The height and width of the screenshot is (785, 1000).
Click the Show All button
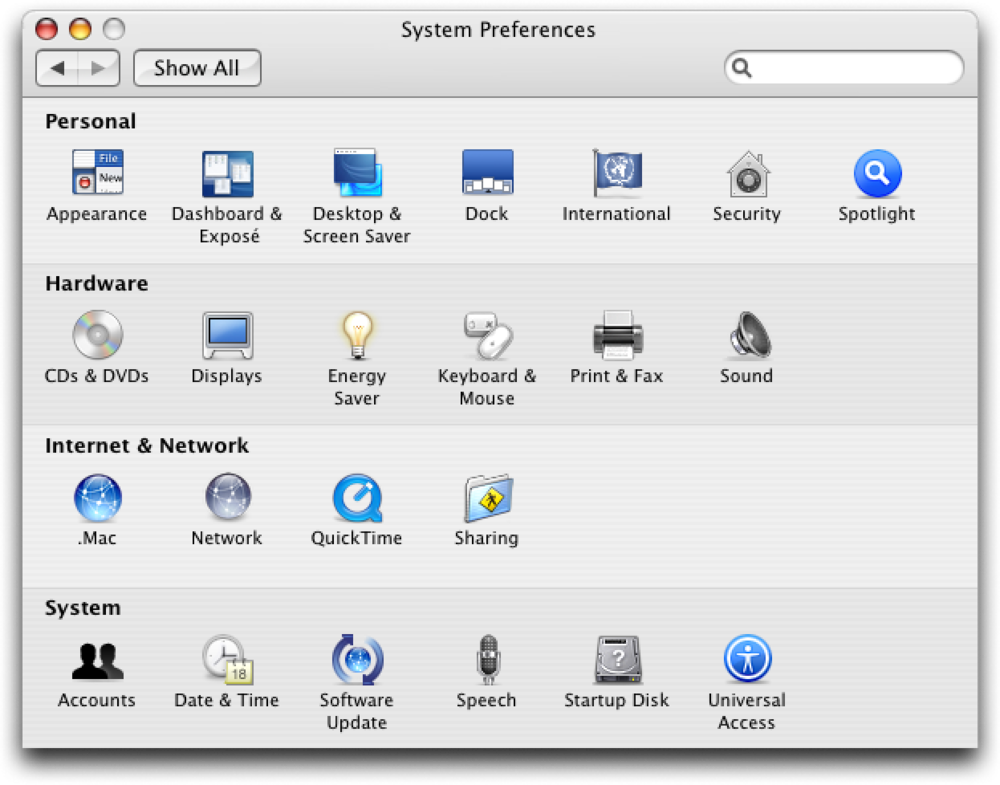click(x=197, y=68)
